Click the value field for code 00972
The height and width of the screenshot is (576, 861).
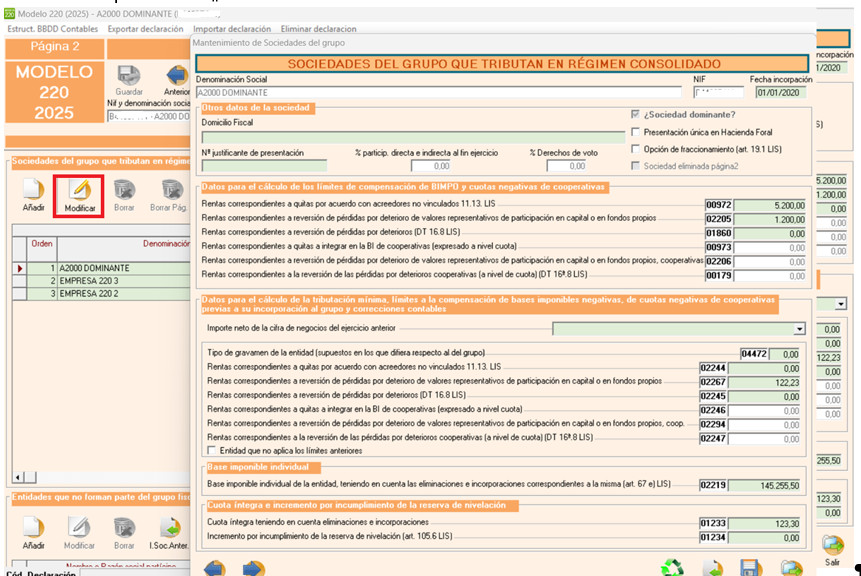point(770,205)
